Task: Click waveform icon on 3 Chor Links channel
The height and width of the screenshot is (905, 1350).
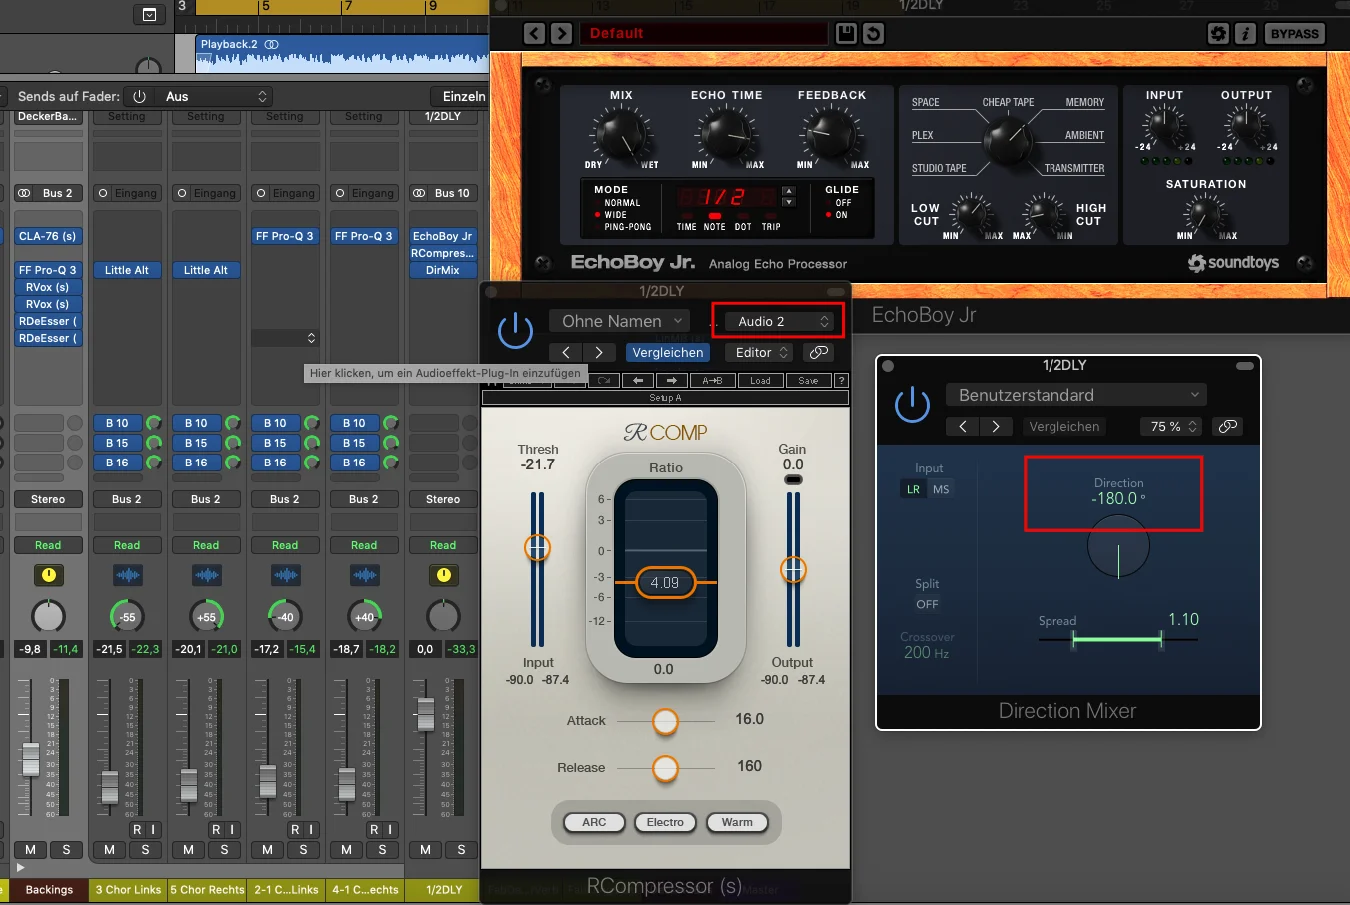Action: [x=127, y=575]
